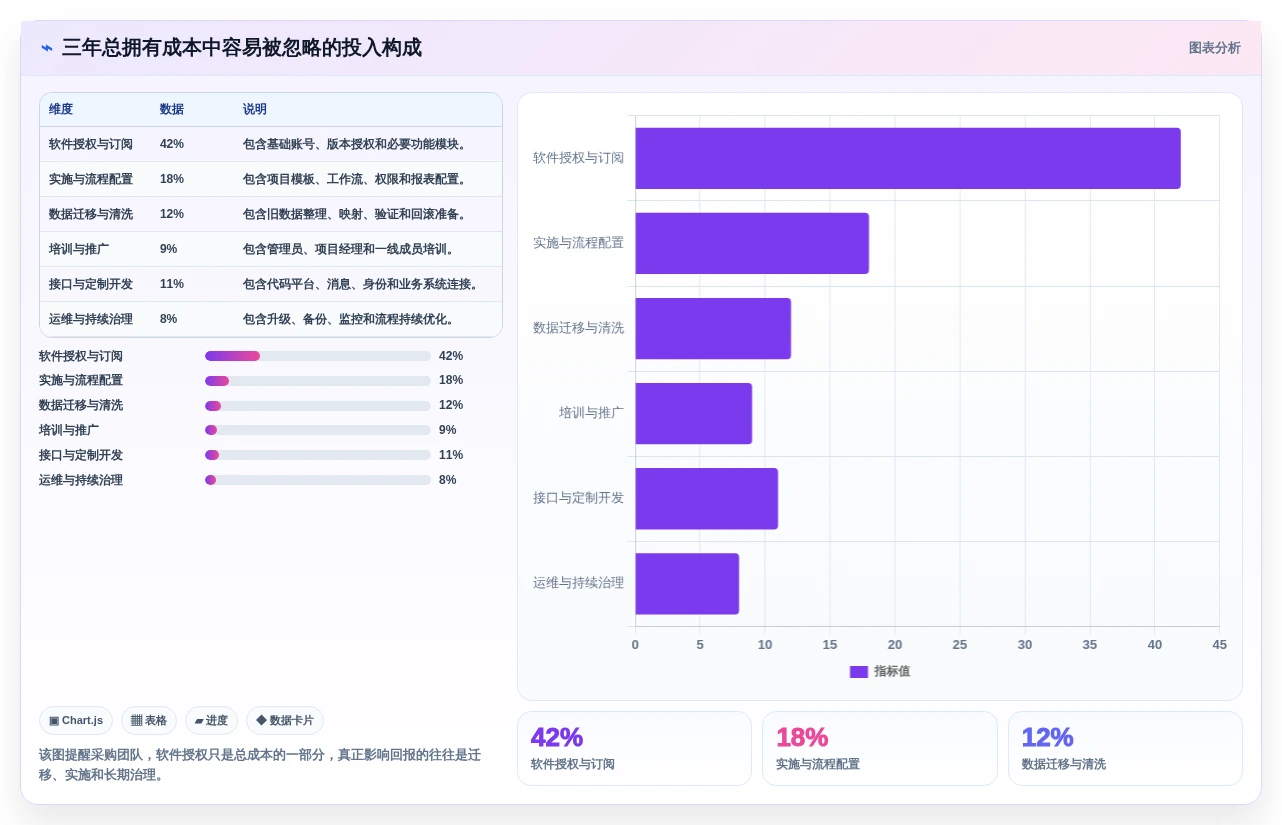Click x-axis tick label 45
This screenshot has width=1282, height=825.
coord(1219,645)
